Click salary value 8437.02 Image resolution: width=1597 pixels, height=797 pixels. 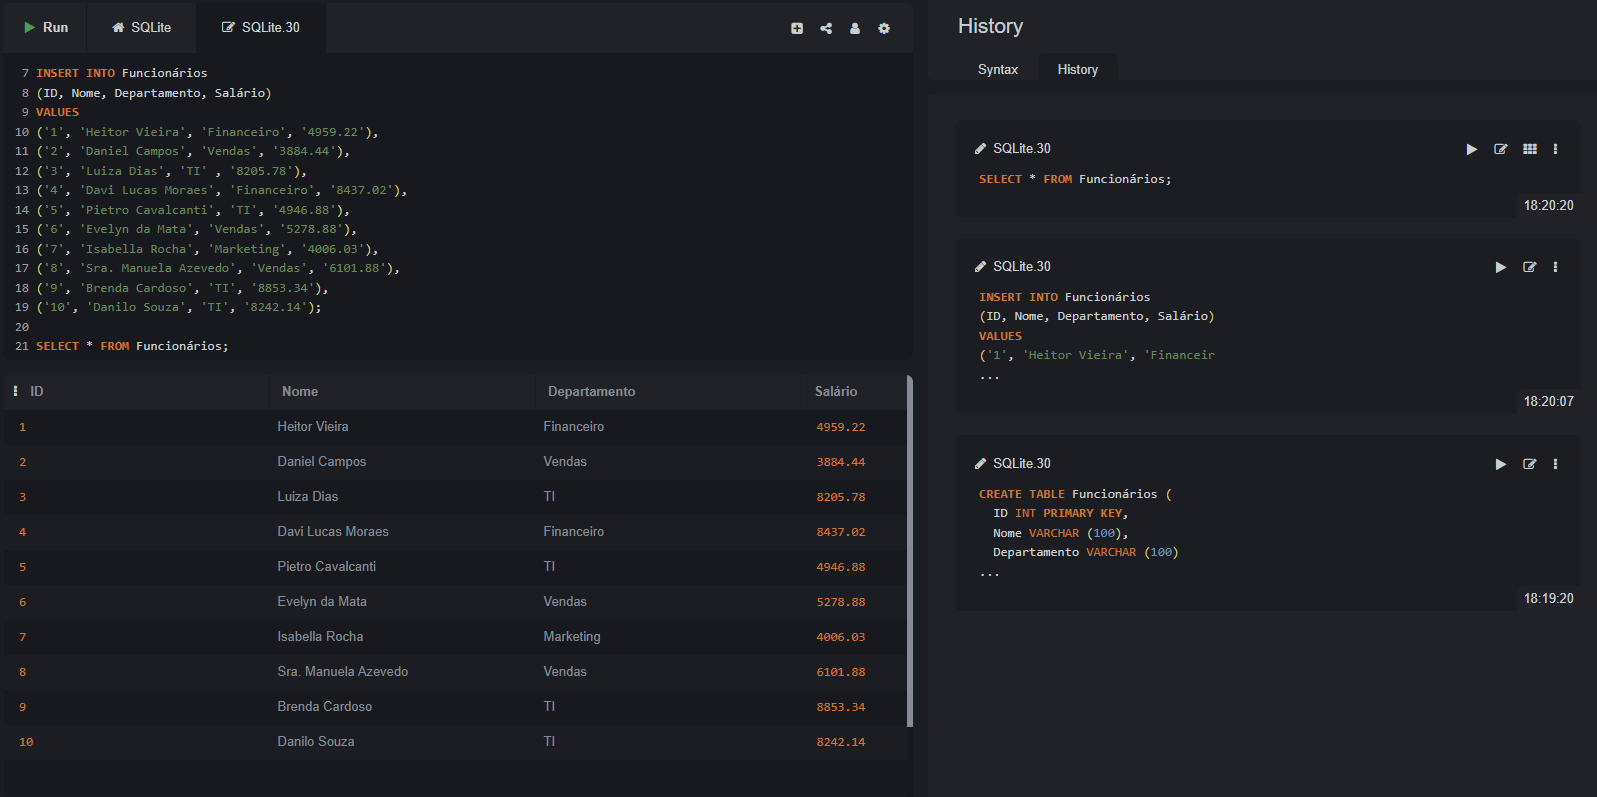pos(841,532)
